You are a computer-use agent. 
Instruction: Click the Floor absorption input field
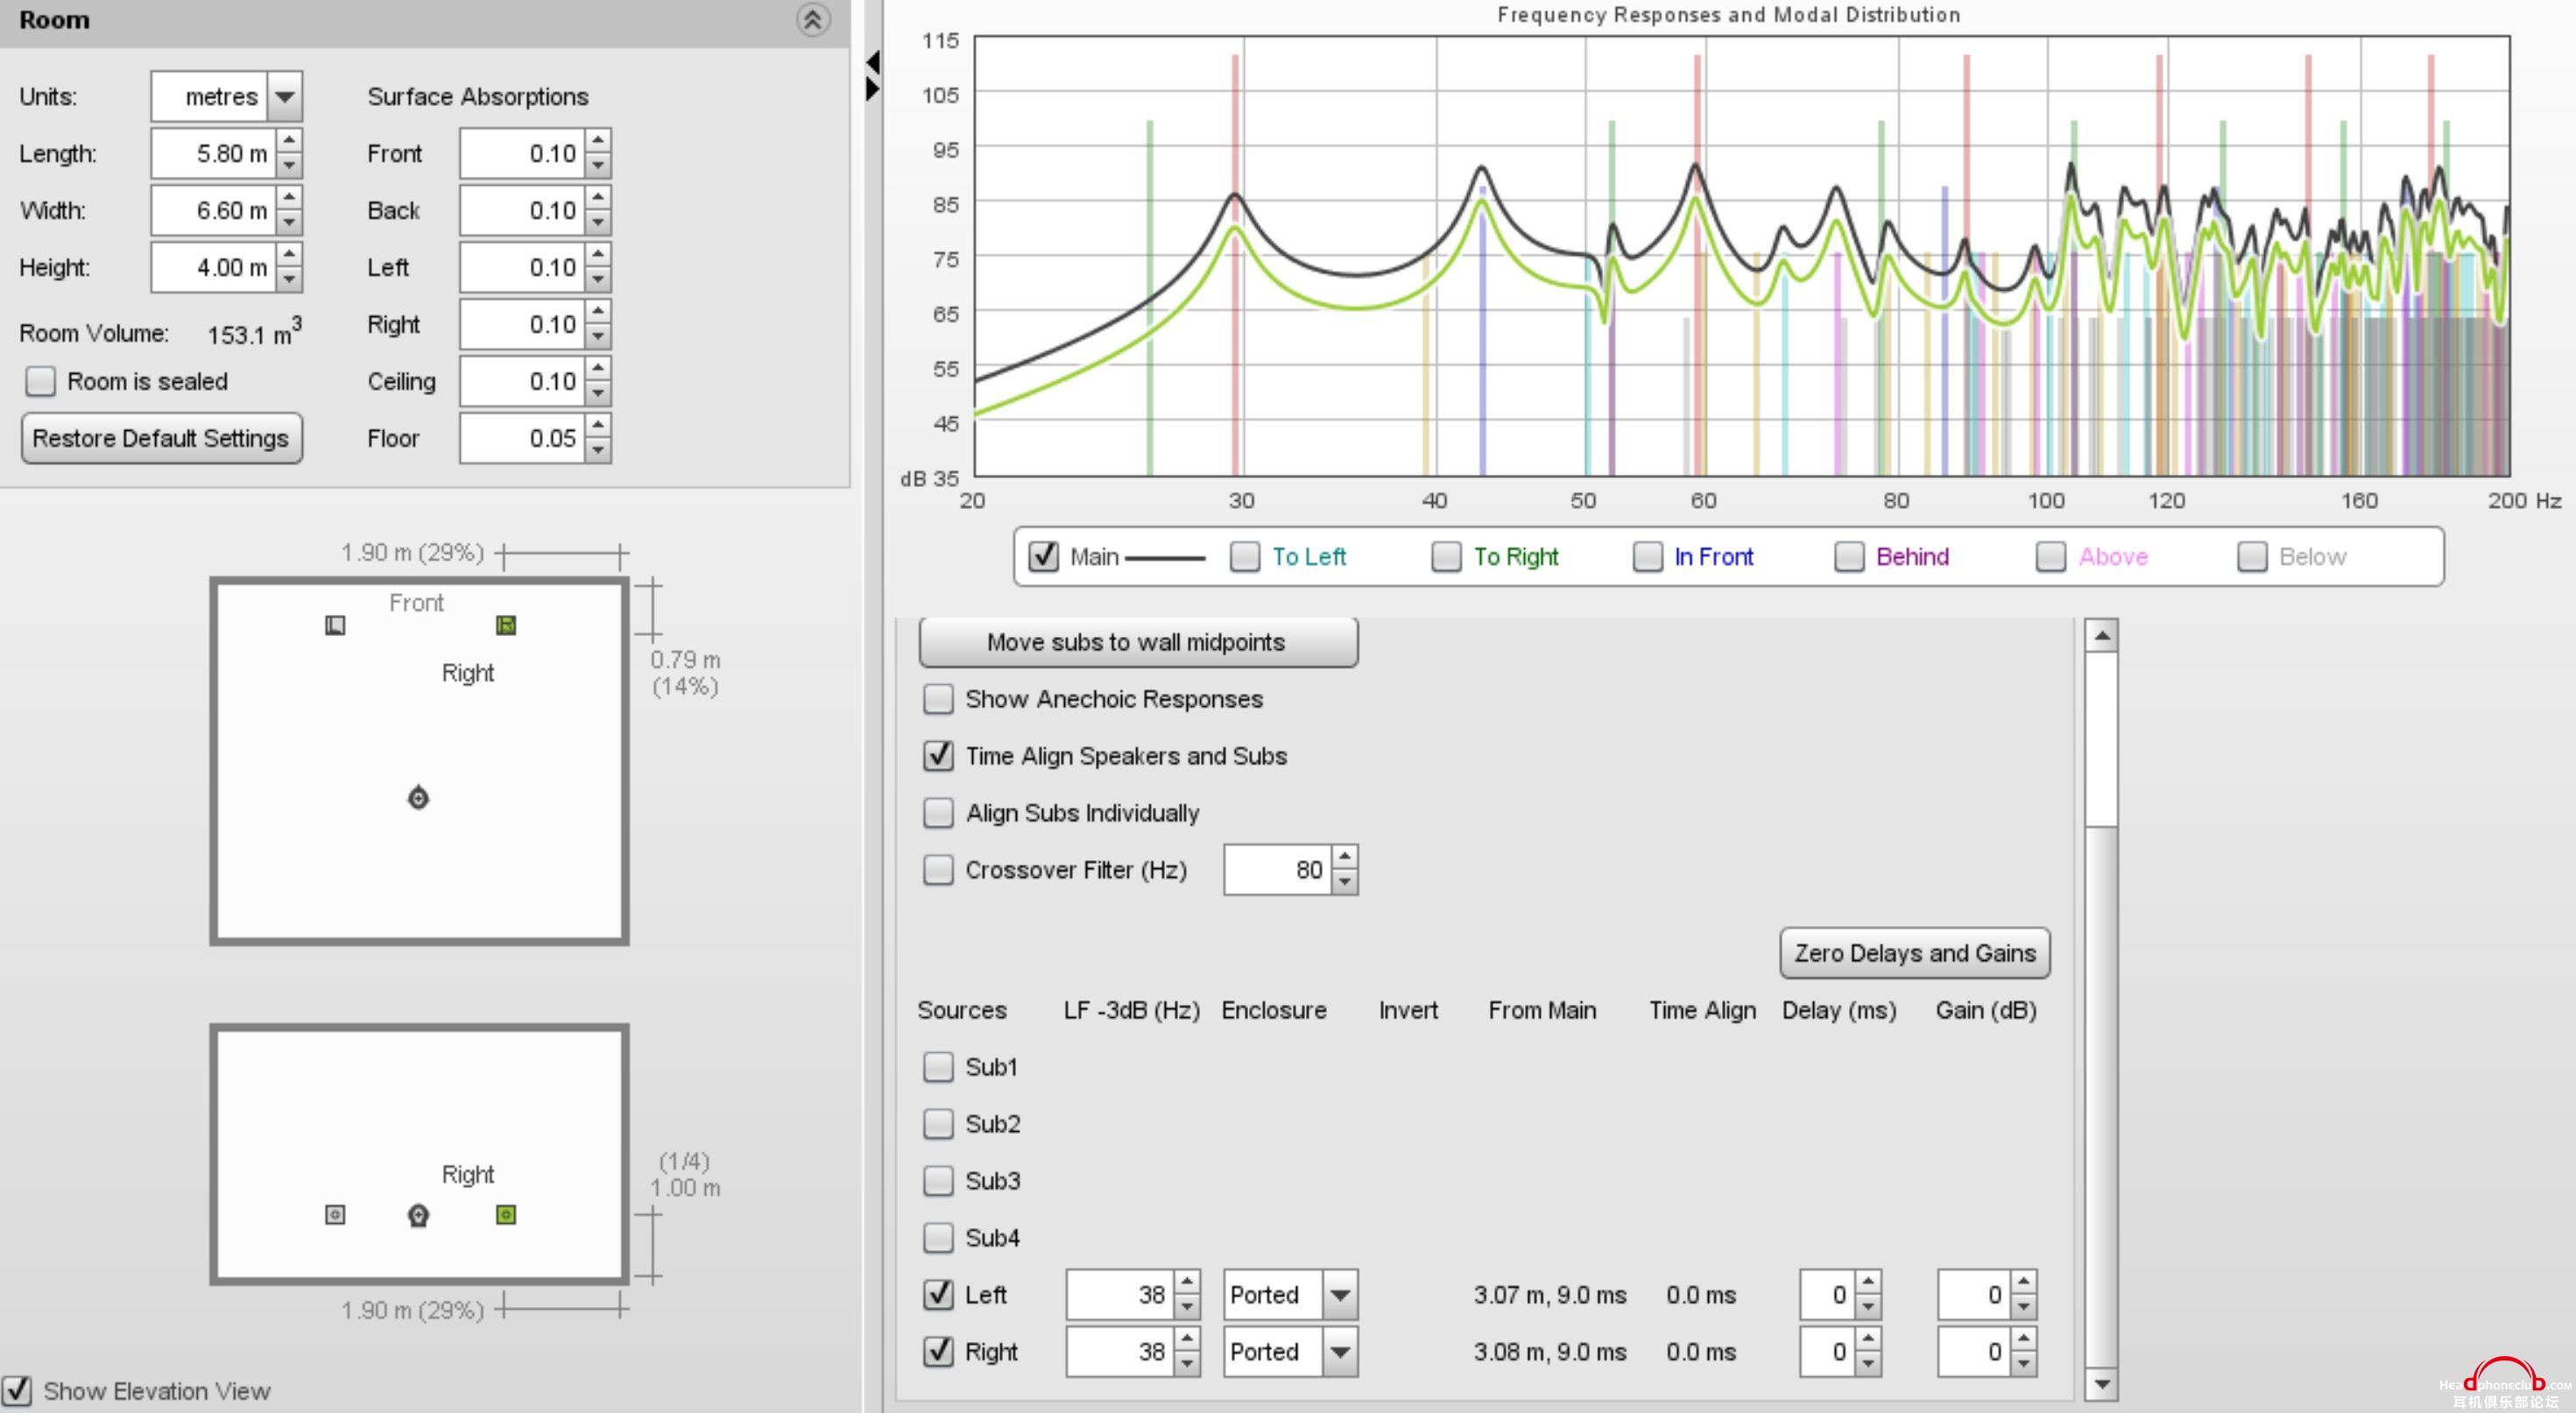coord(522,438)
